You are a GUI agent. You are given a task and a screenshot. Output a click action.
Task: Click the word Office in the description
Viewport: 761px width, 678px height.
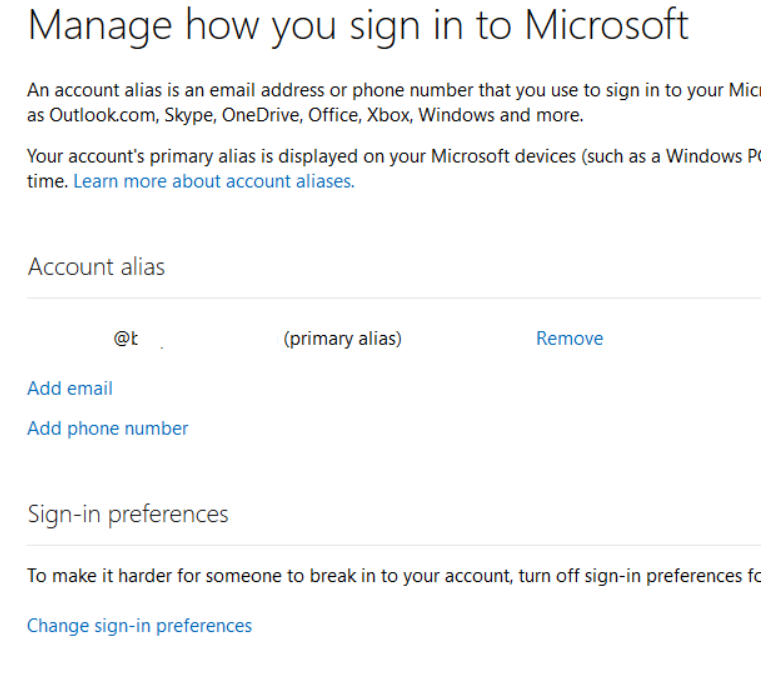[332, 115]
